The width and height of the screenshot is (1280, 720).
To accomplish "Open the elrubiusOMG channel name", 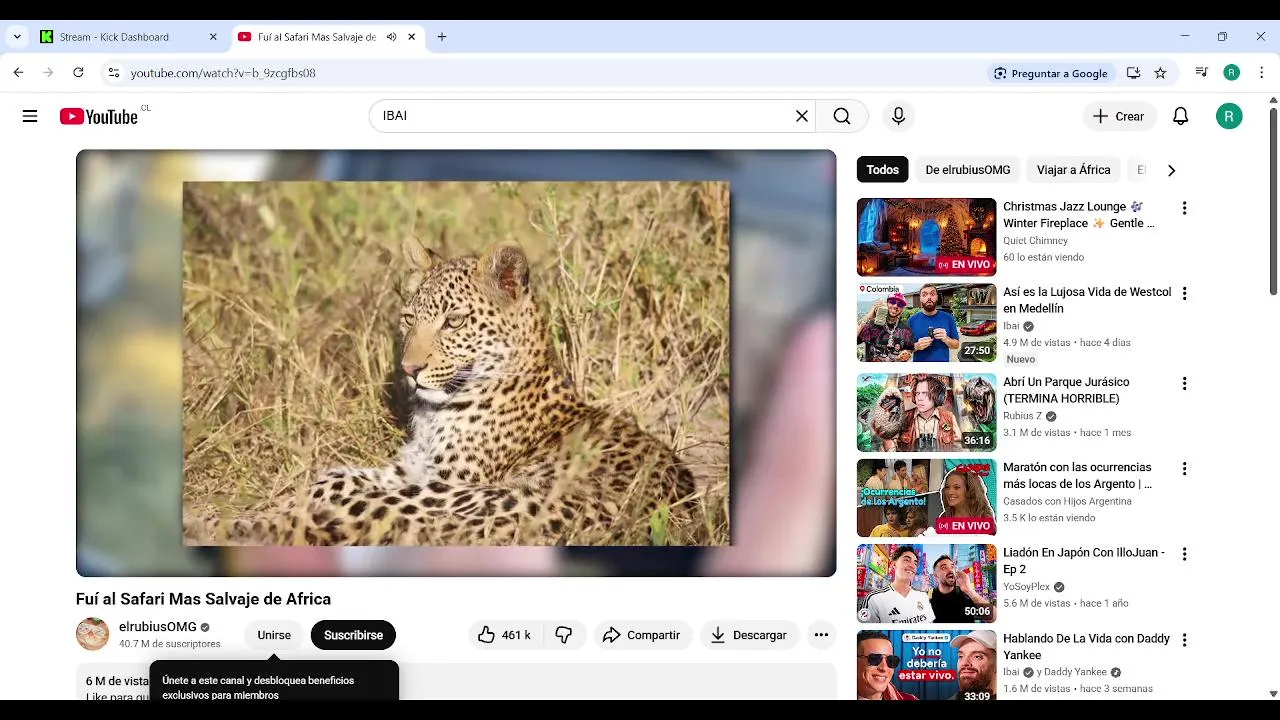I will [x=158, y=627].
